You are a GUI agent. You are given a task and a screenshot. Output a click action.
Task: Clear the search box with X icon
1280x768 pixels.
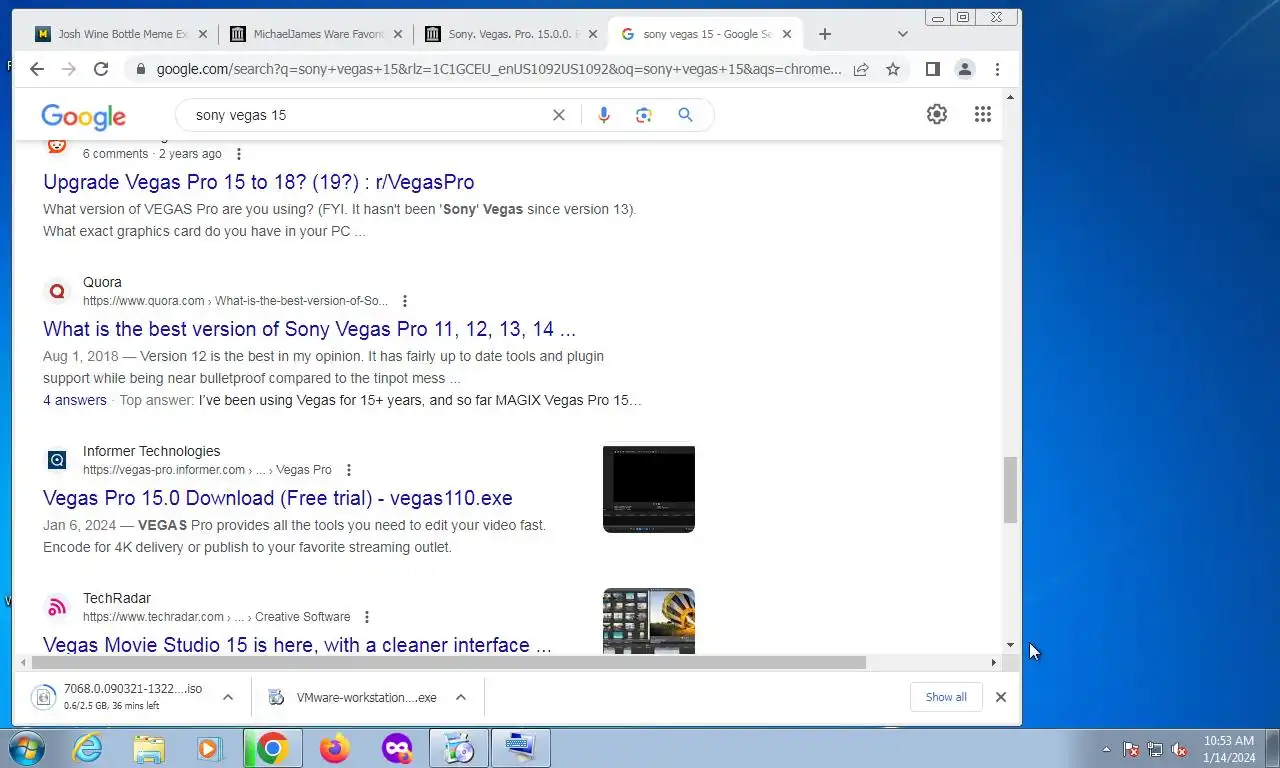[559, 115]
